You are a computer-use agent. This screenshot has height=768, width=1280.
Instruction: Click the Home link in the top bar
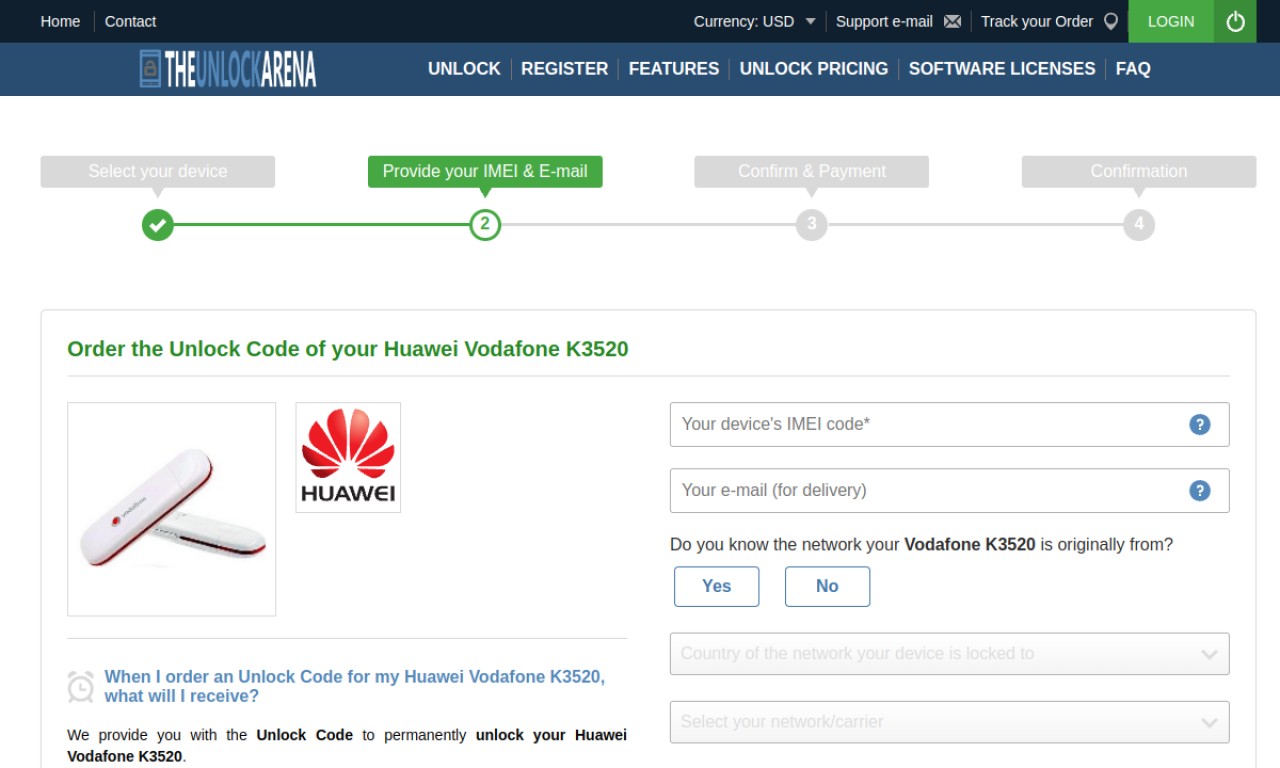(x=60, y=21)
